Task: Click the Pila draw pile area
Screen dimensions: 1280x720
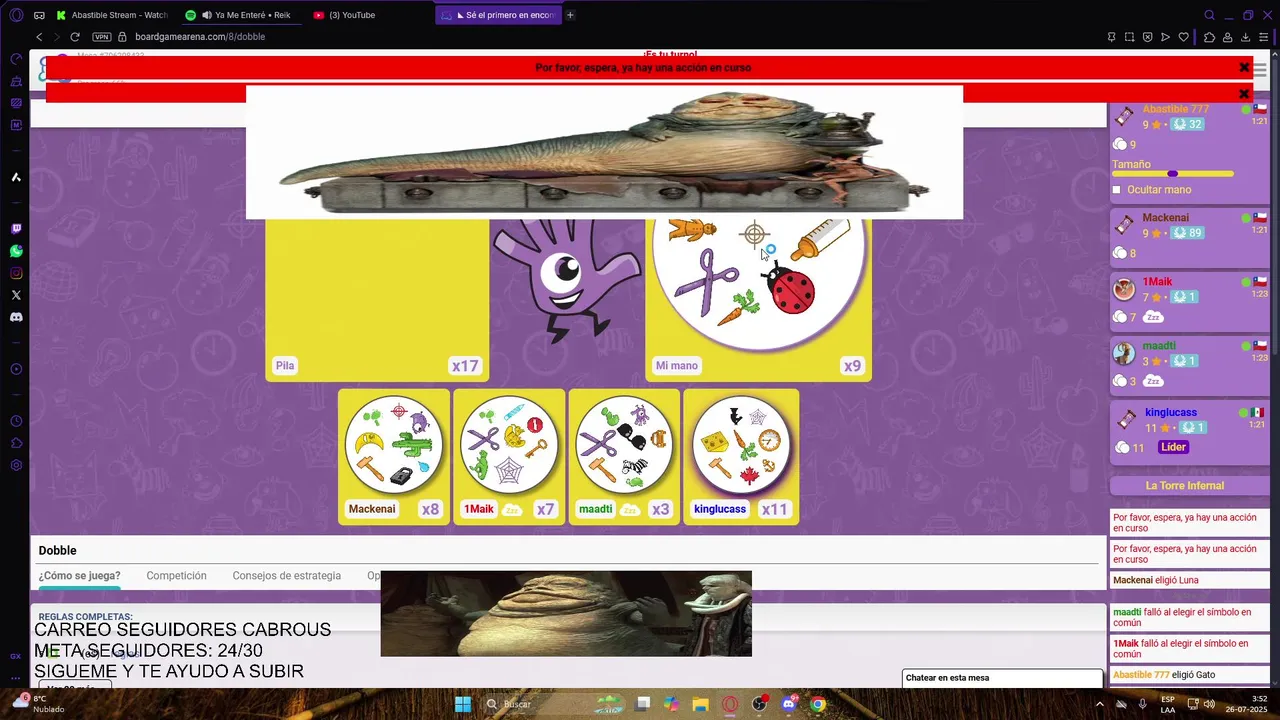Action: click(377, 300)
